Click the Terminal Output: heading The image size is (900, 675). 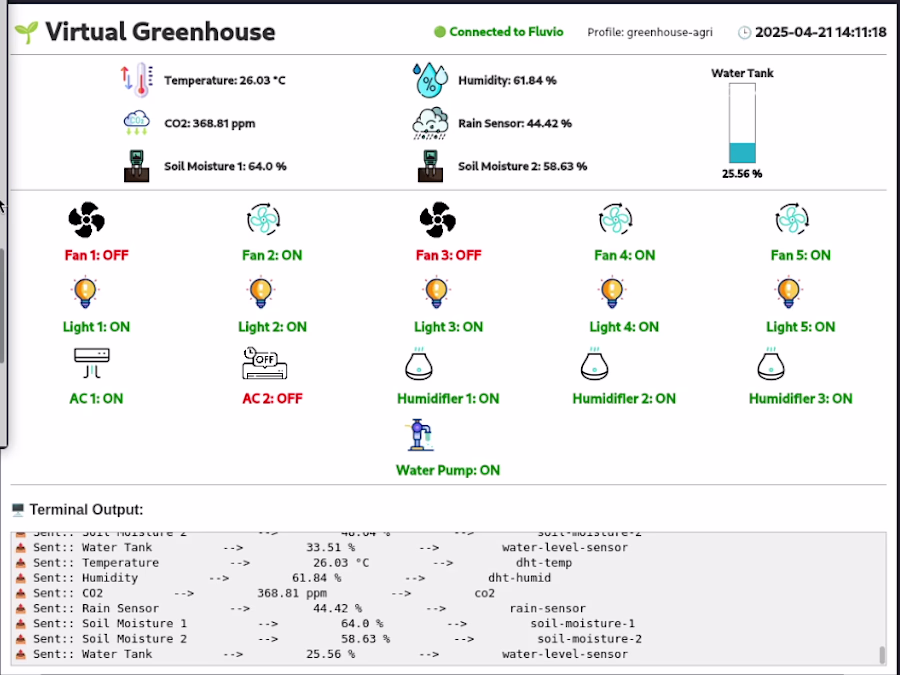coord(86,510)
